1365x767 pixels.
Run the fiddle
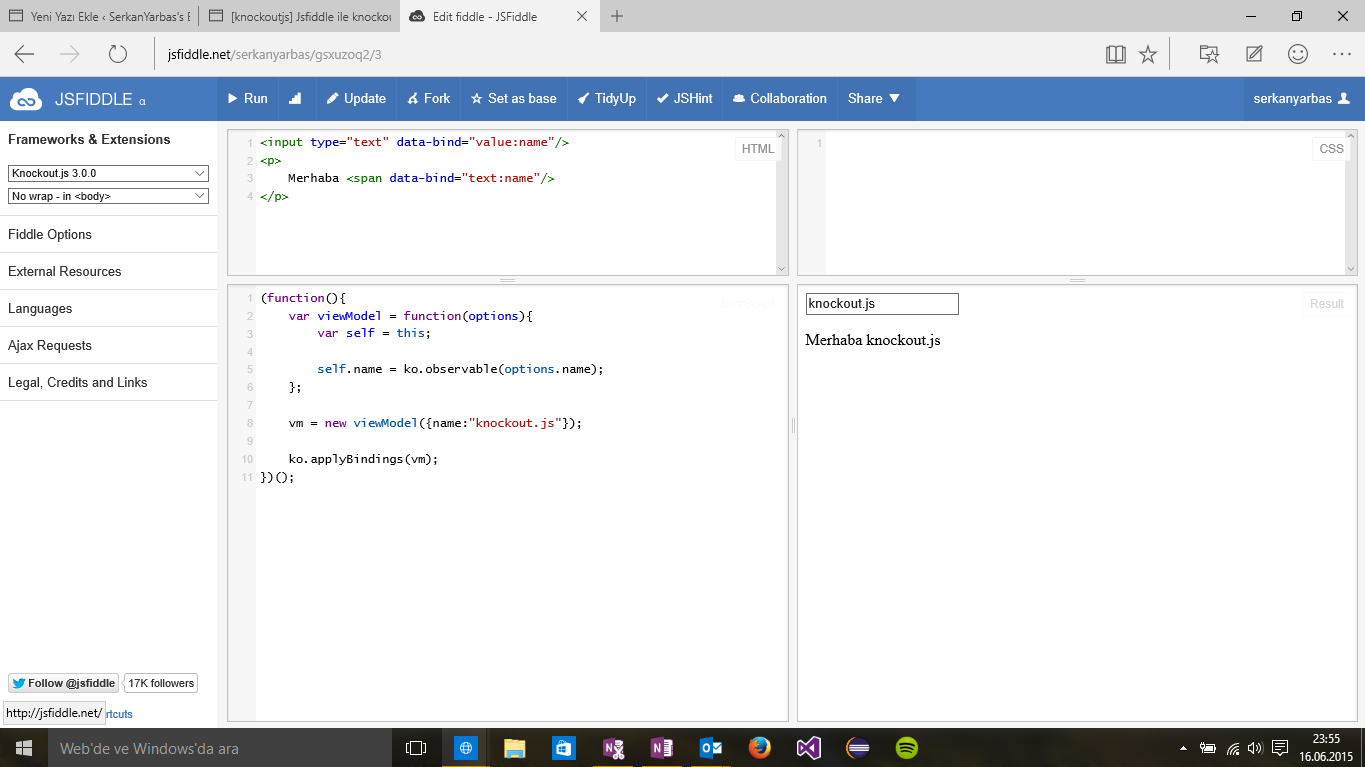pos(248,98)
